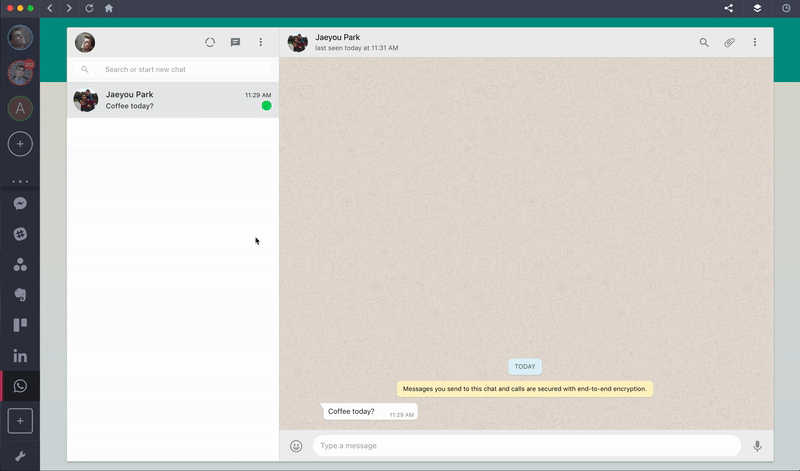The width and height of the screenshot is (800, 471).
Task: Search messages in the conversation
Action: (704, 42)
